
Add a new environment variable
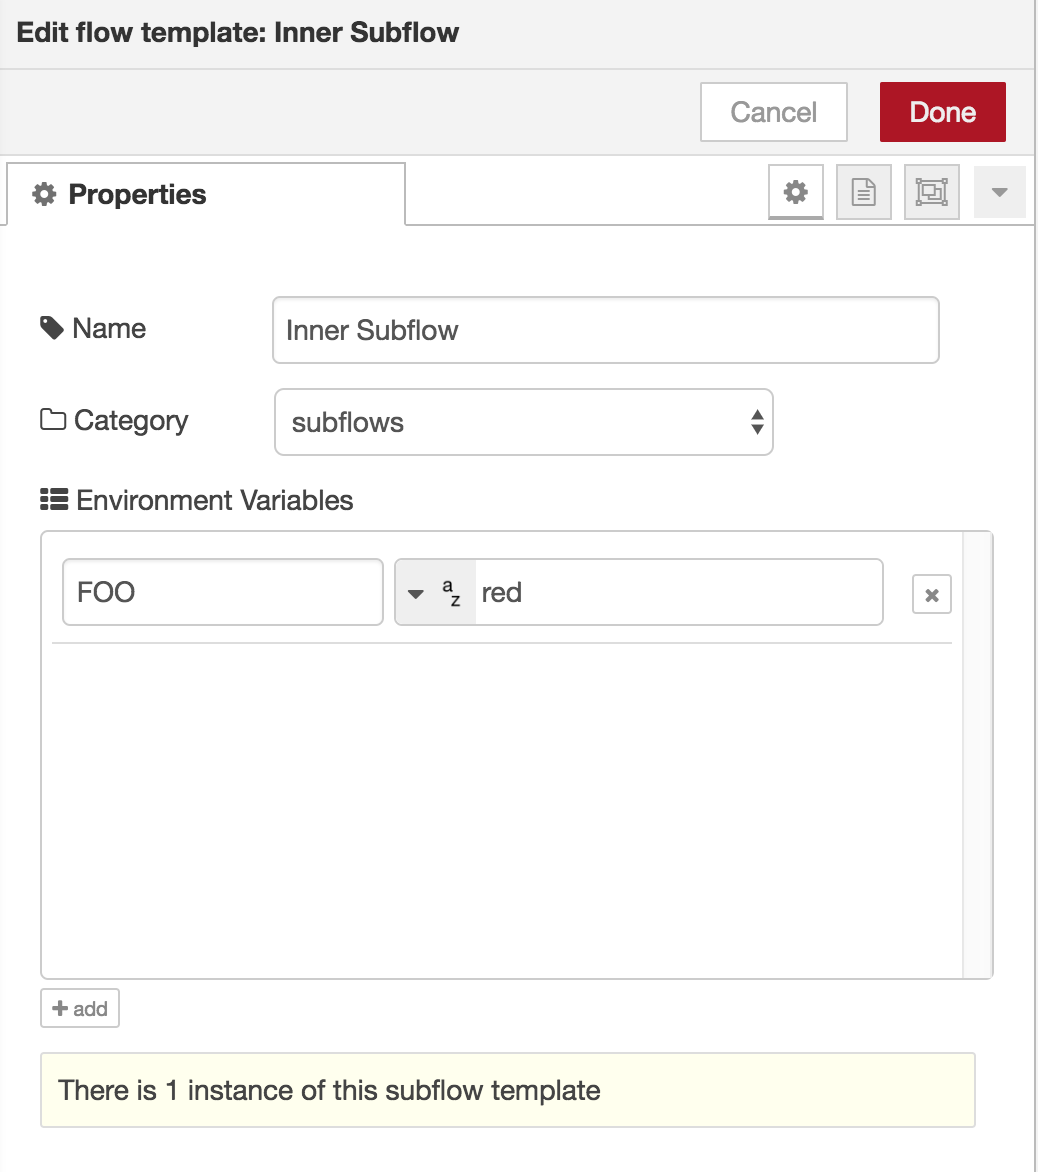click(80, 1008)
